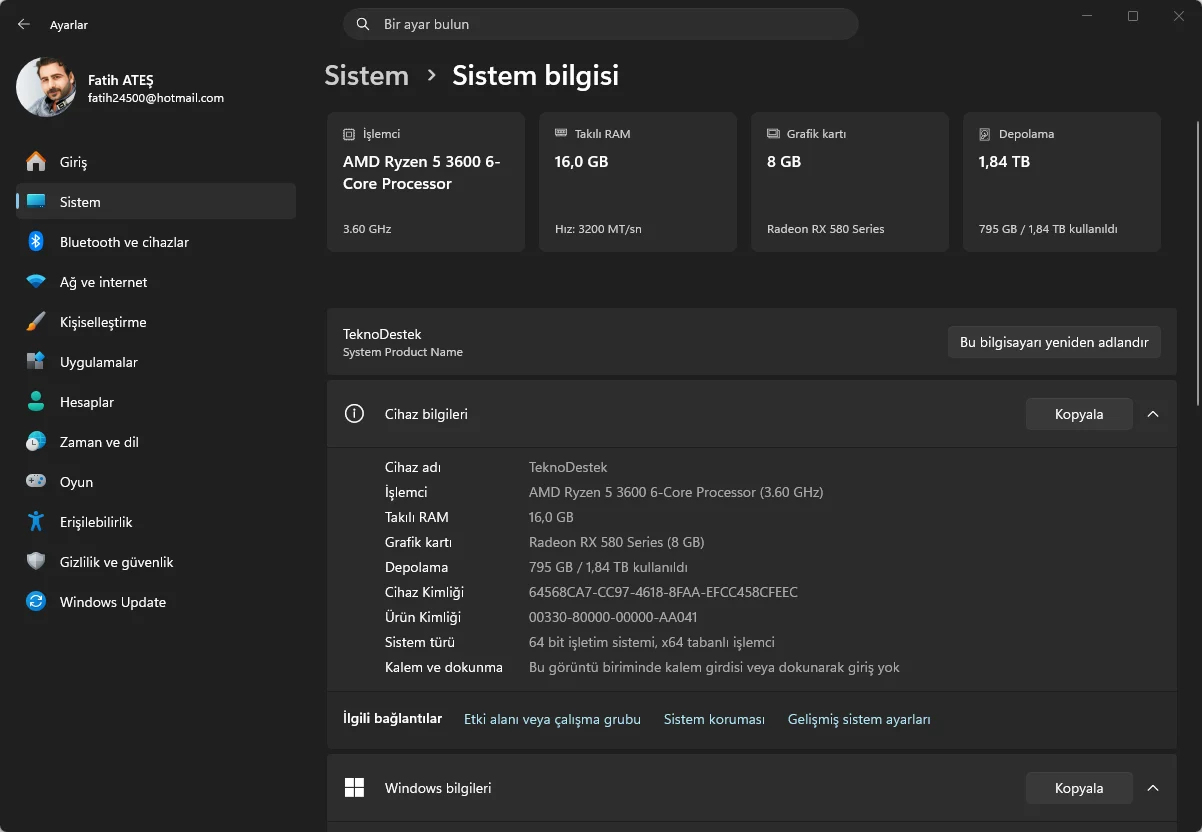This screenshot has width=1202, height=832.
Task: Click the paintbrush icon for Kişiselleştirme
Action: [36, 322]
